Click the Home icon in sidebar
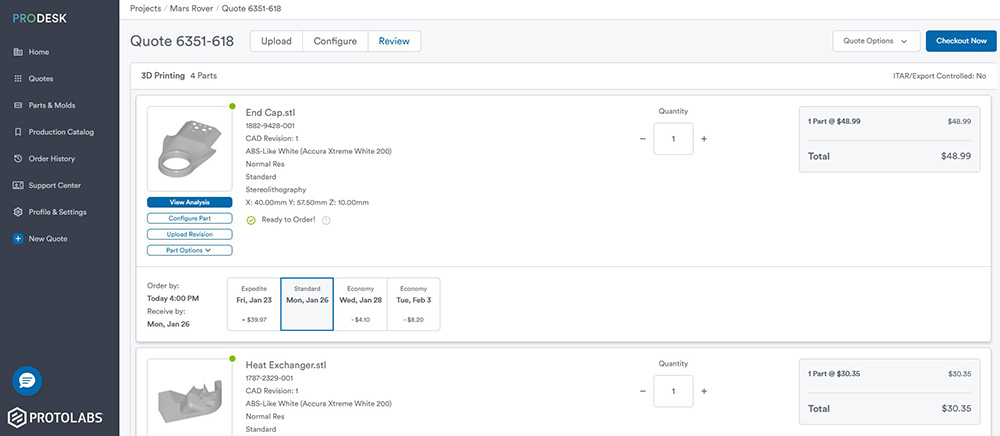This screenshot has height=436, width=1000. pos(18,52)
